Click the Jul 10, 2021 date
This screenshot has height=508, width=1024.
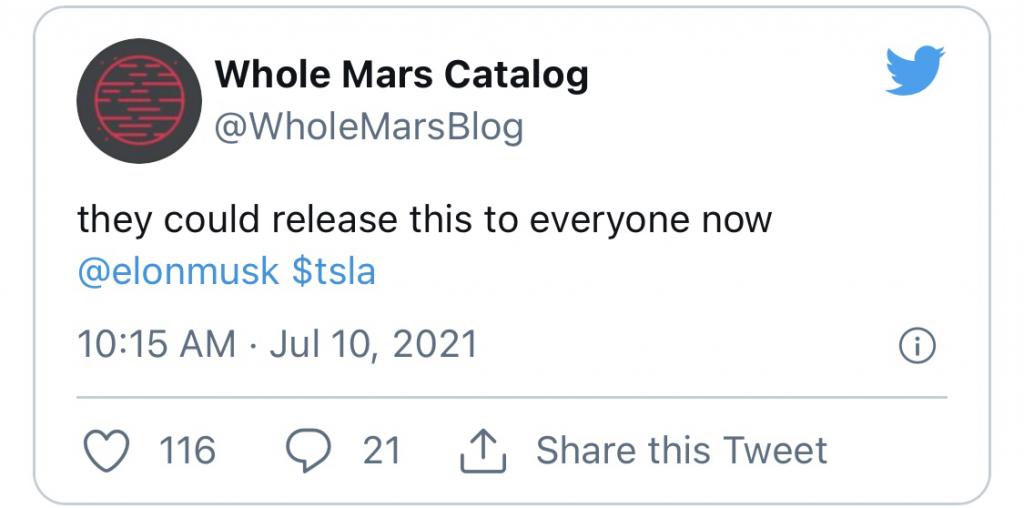coord(373,345)
